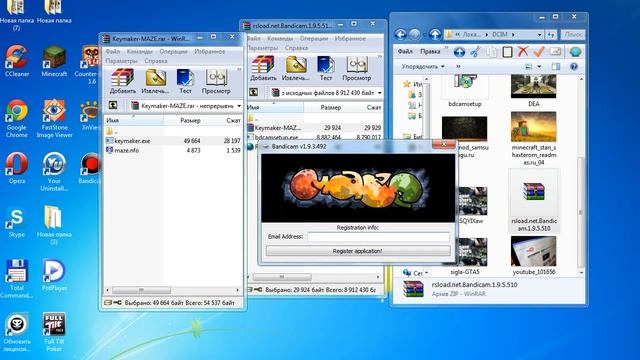The image size is (640, 360).
Task: Click Извлечь icon in rsload.net.Bandicam WinRAR window
Action: click(296, 68)
